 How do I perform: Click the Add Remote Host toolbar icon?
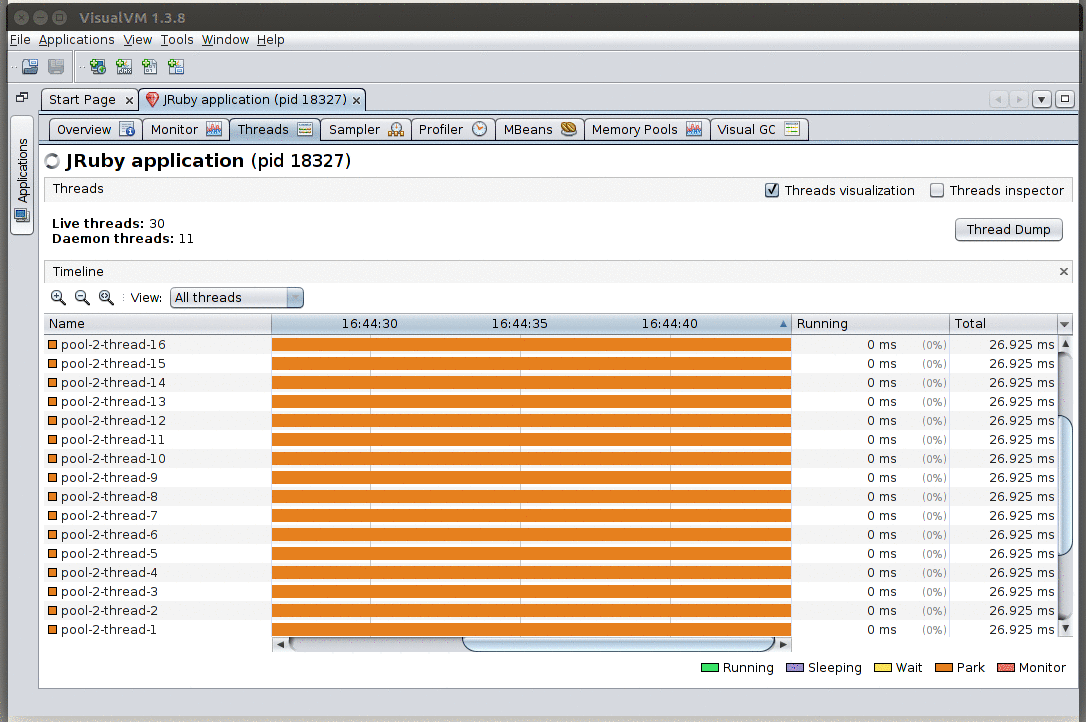click(98, 67)
